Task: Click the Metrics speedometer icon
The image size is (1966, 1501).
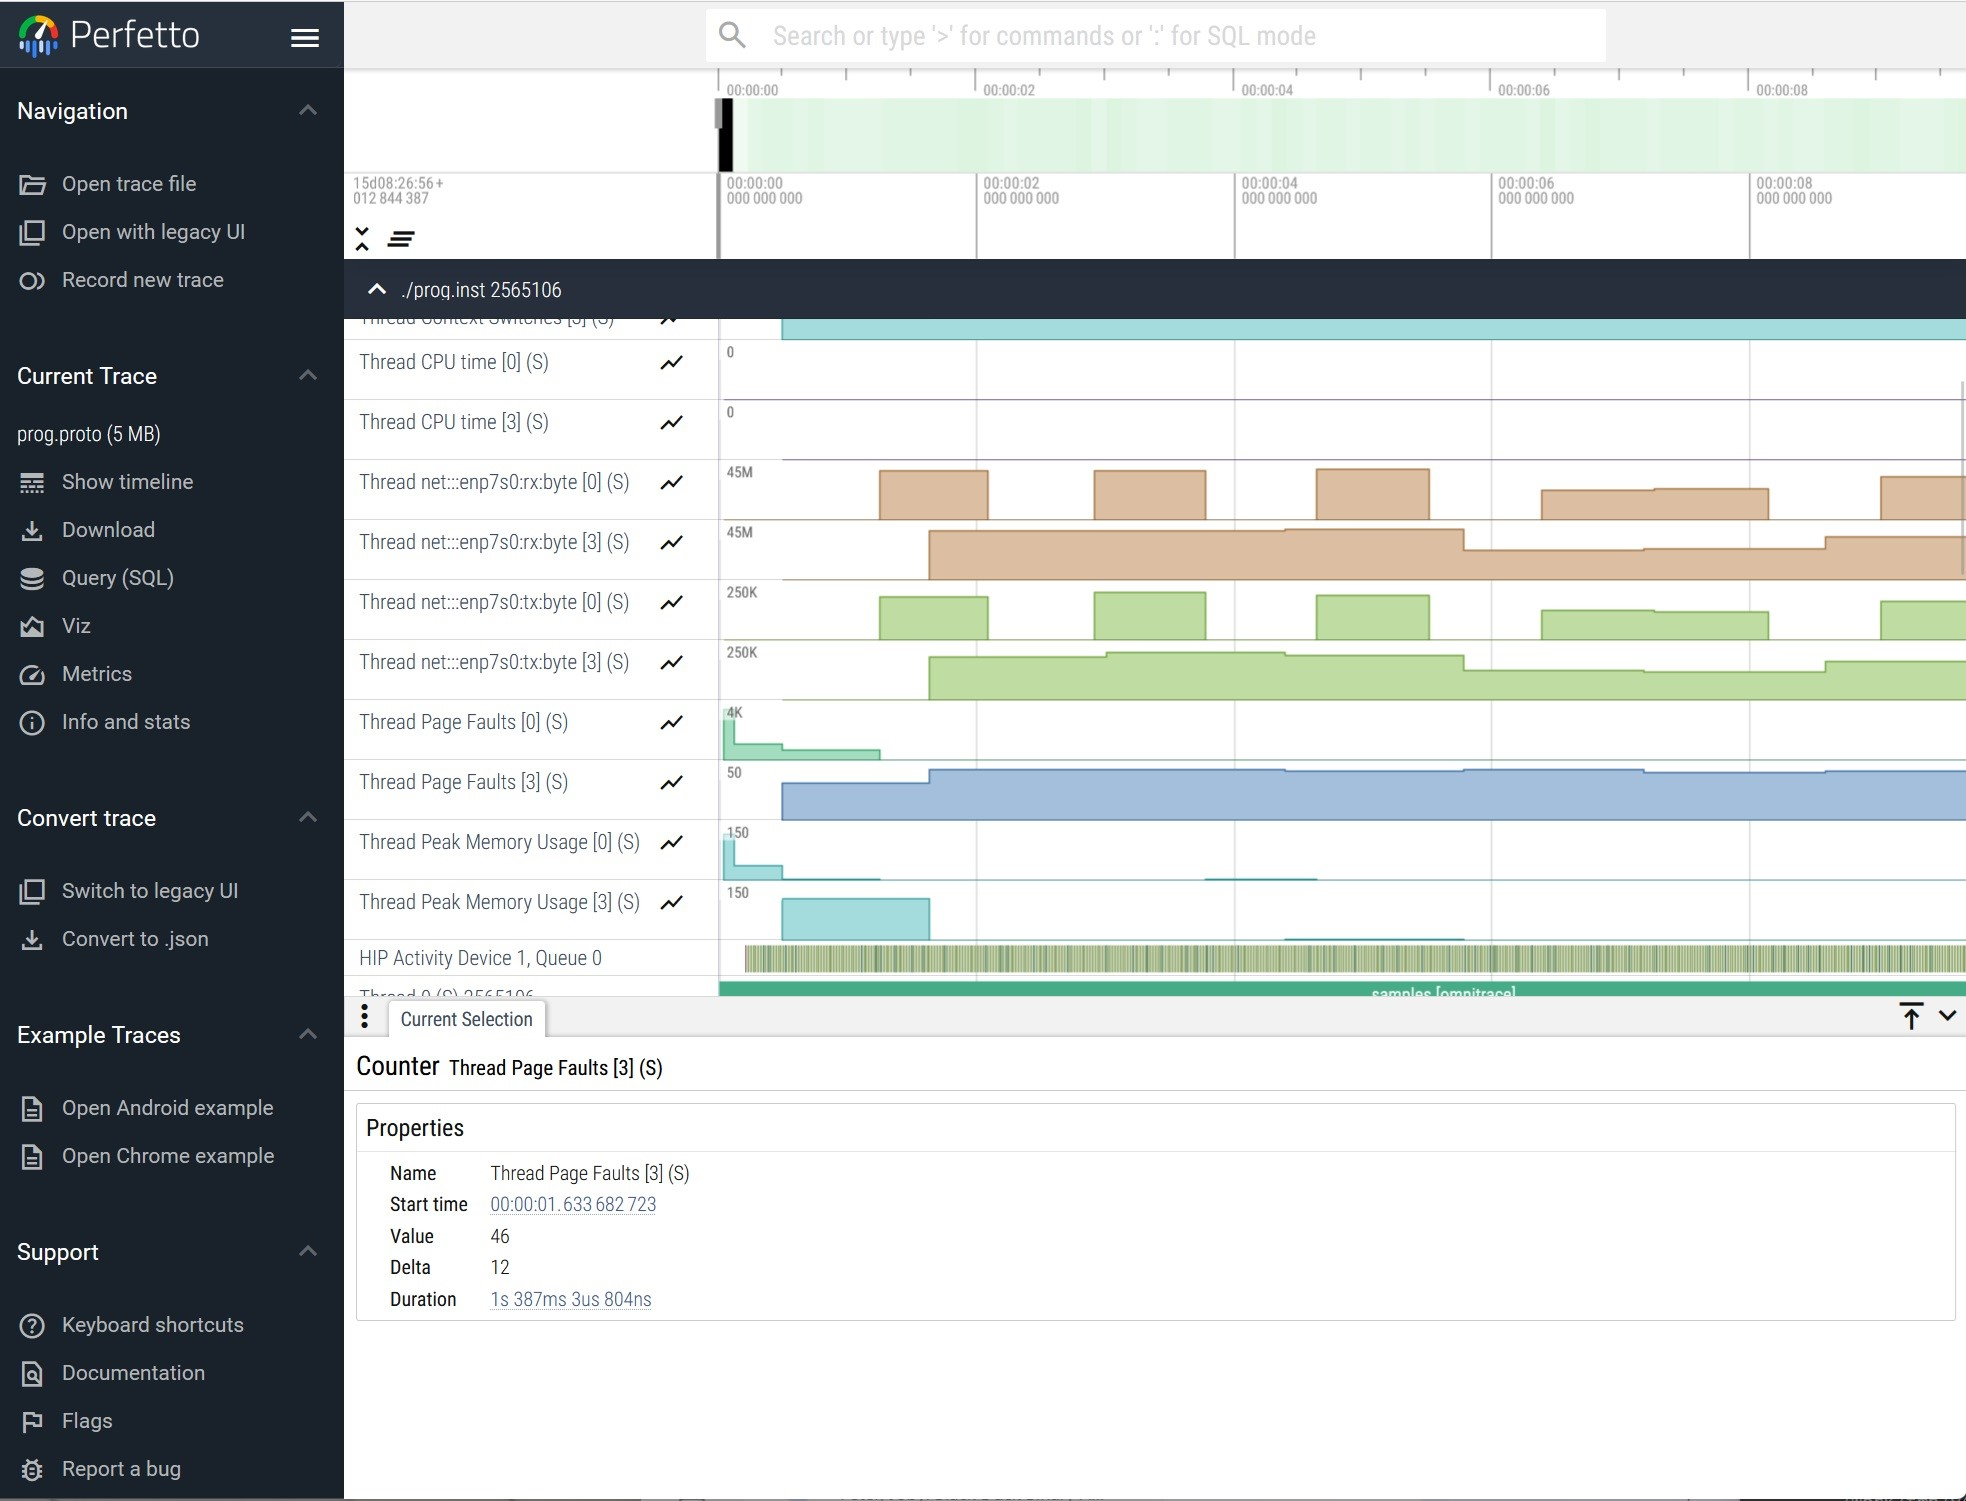Action: click(32, 675)
